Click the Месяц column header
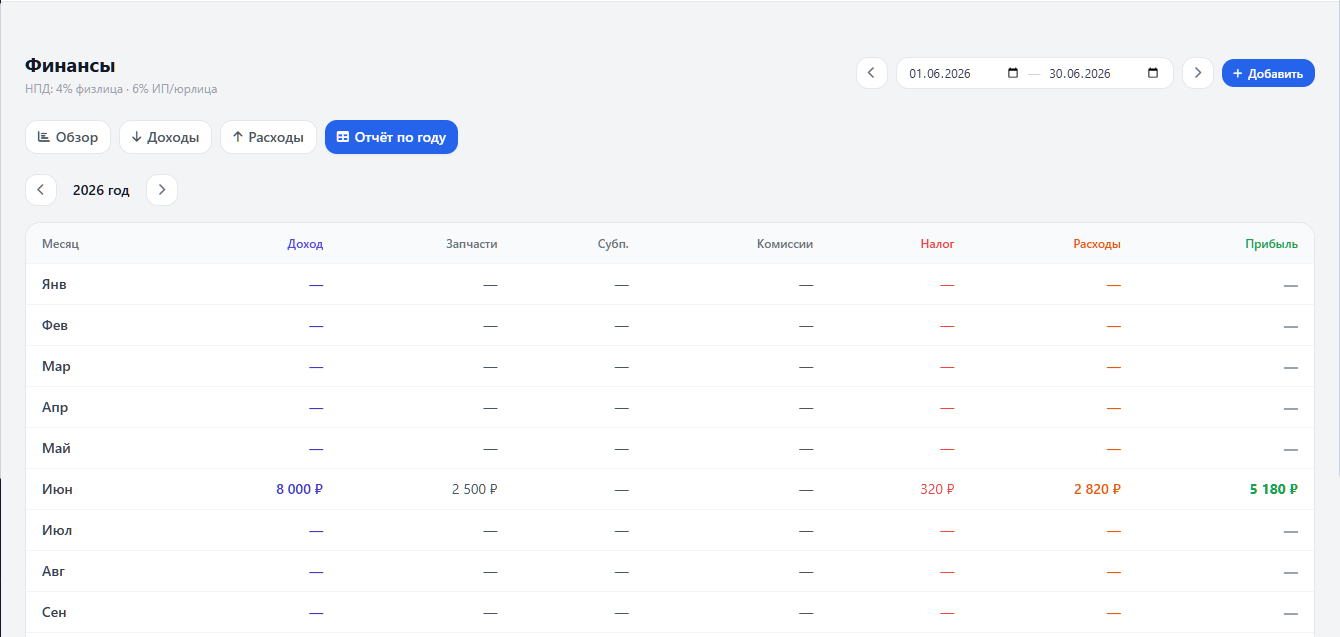The image size is (1340, 637). click(x=60, y=244)
